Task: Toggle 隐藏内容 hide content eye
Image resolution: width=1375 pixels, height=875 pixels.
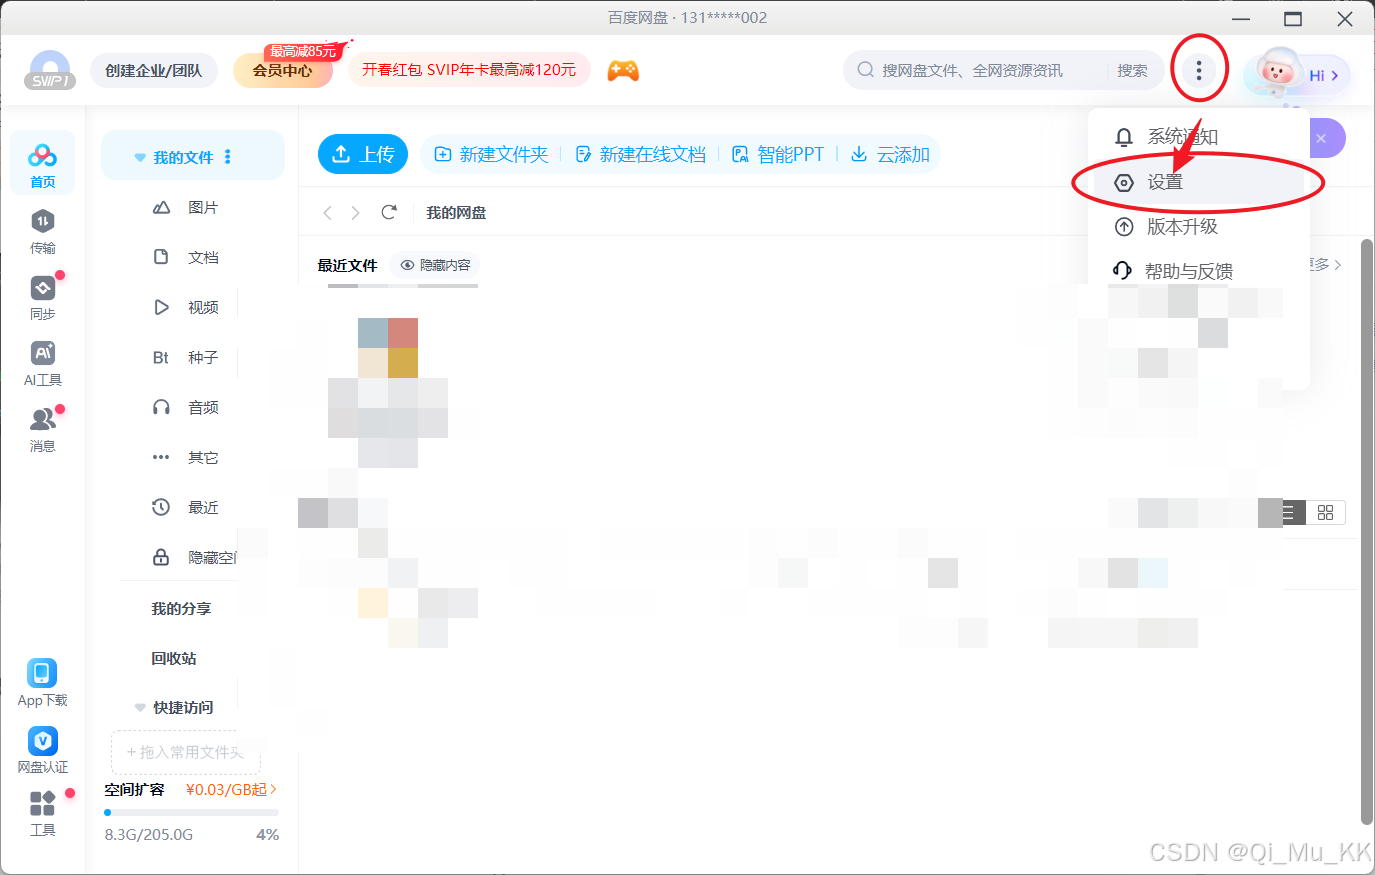Action: tap(435, 265)
